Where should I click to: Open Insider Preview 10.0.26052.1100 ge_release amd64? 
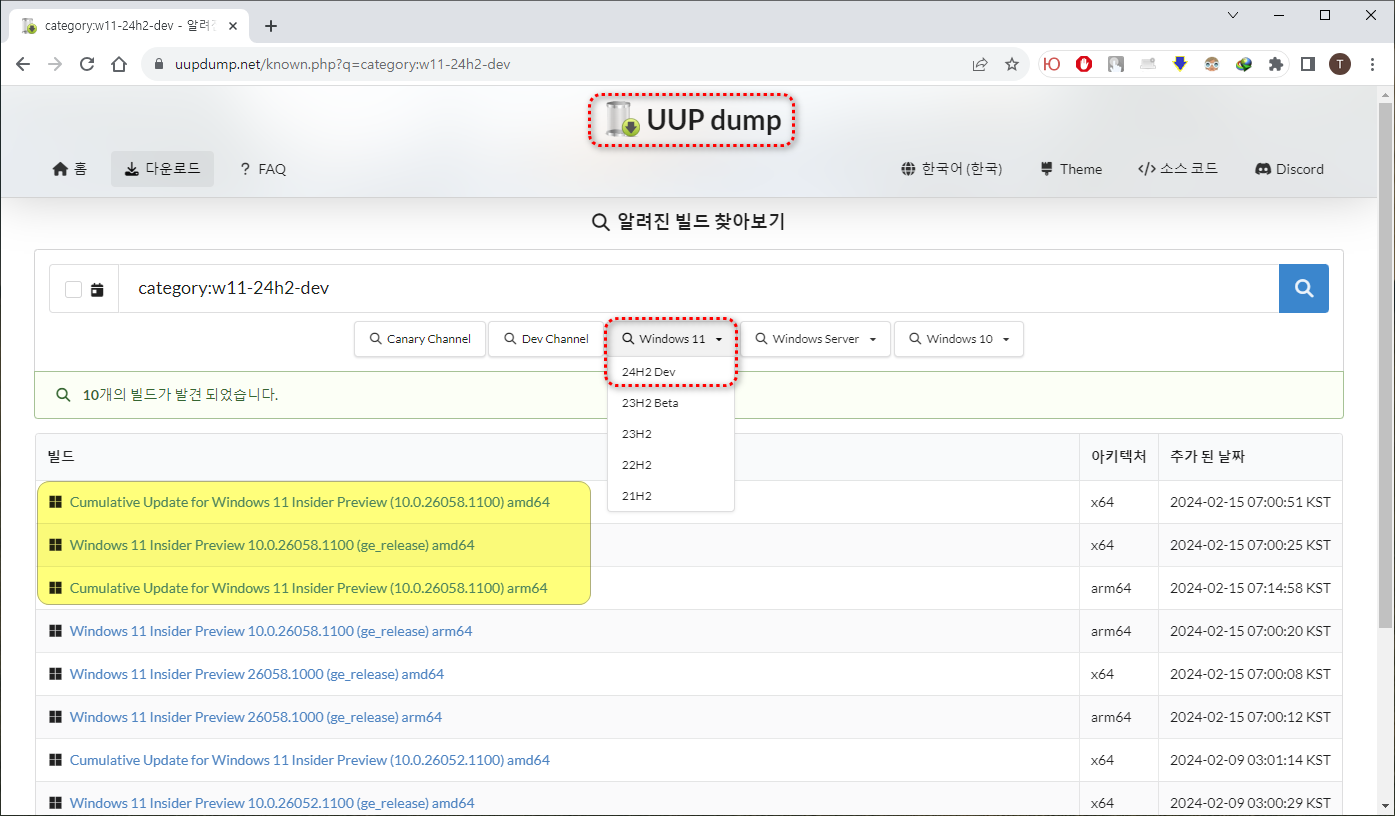click(272, 803)
